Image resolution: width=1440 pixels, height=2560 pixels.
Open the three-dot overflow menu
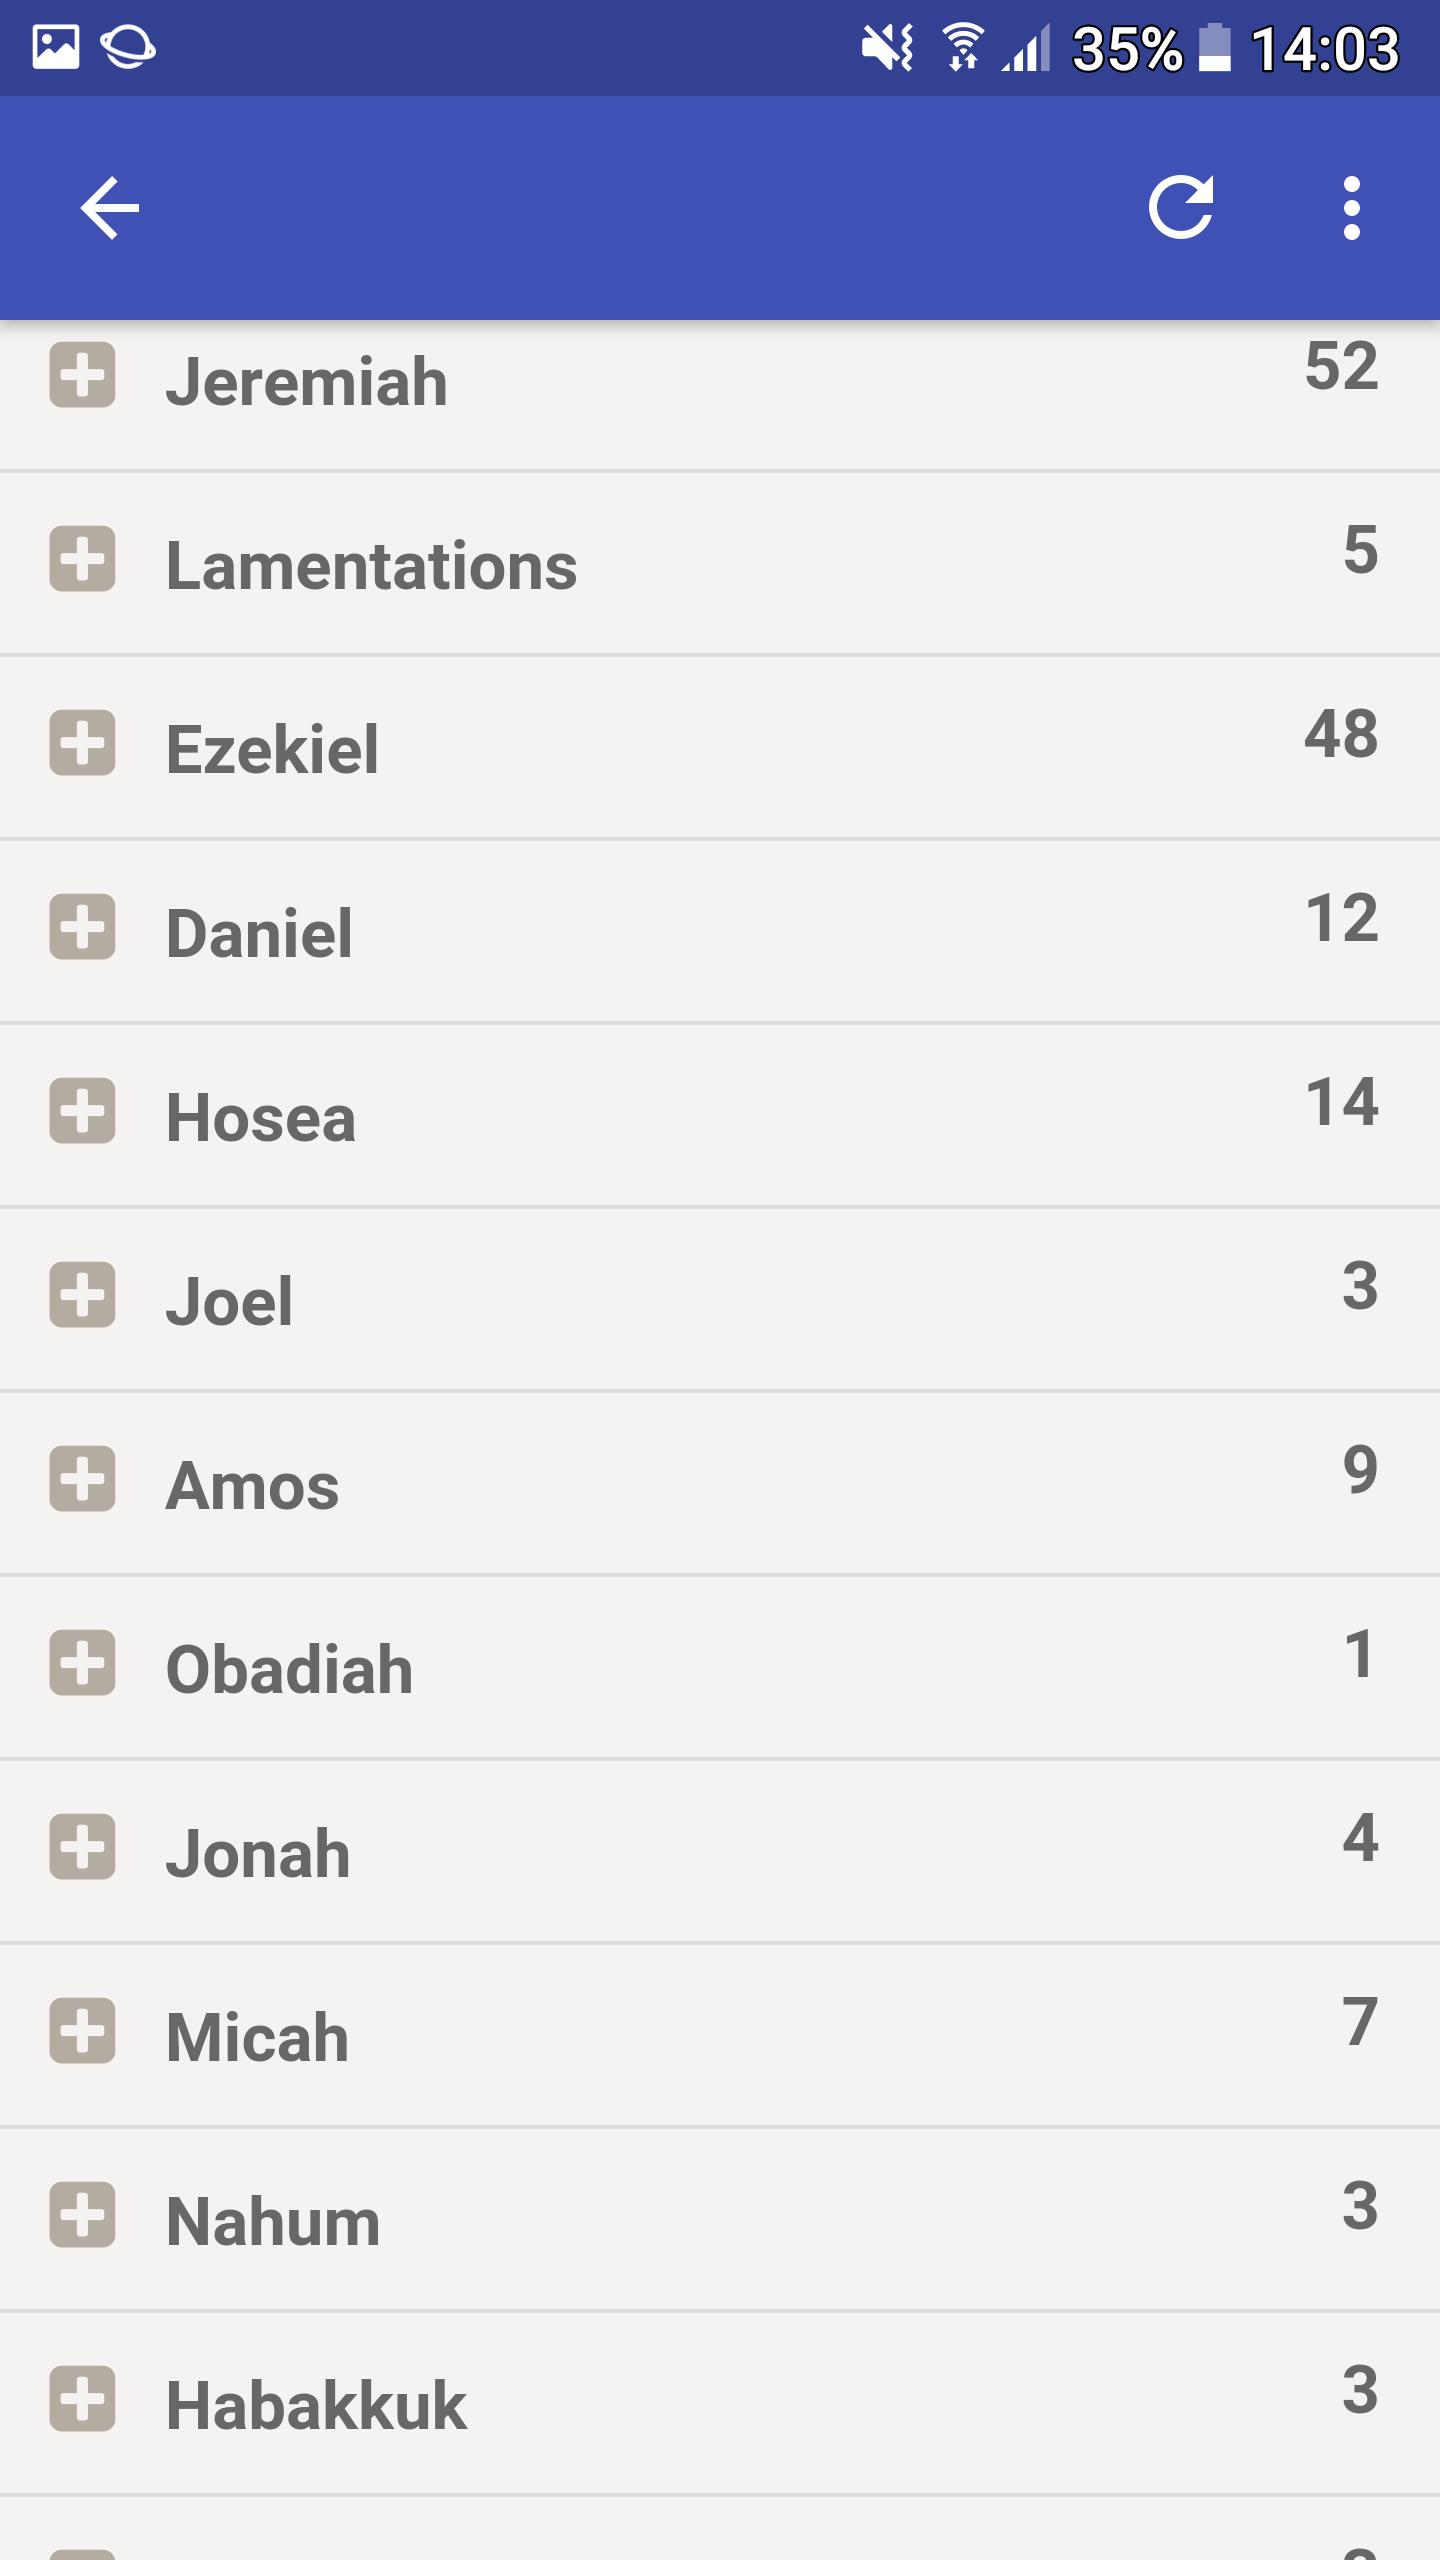click(x=1352, y=208)
